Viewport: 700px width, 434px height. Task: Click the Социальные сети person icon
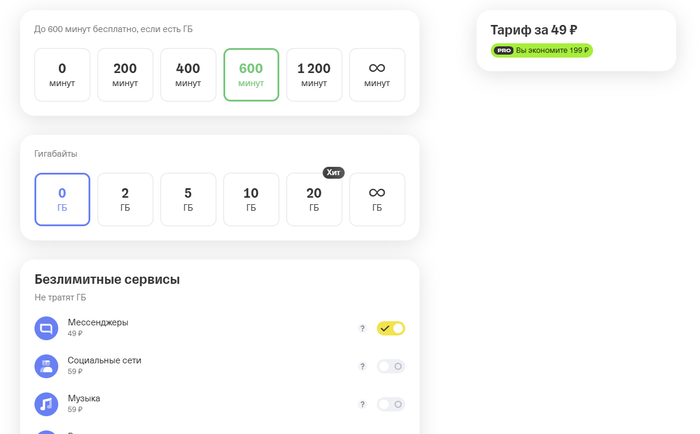46,366
